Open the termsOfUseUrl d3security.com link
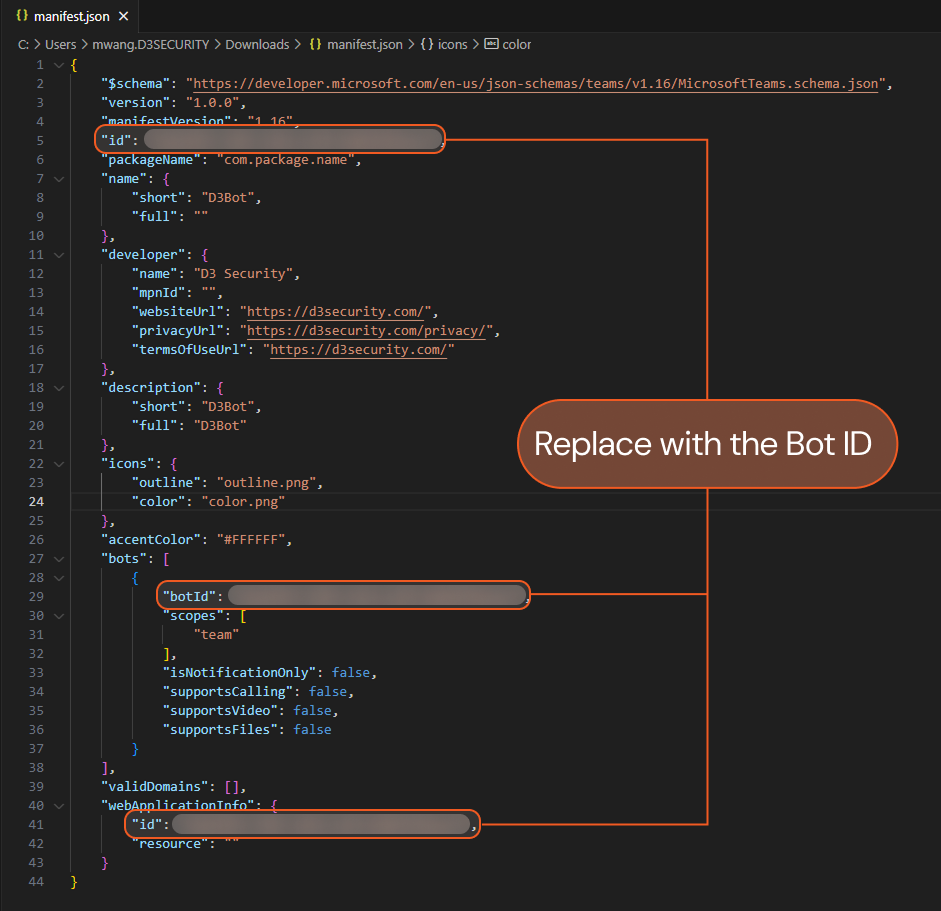 (361, 350)
